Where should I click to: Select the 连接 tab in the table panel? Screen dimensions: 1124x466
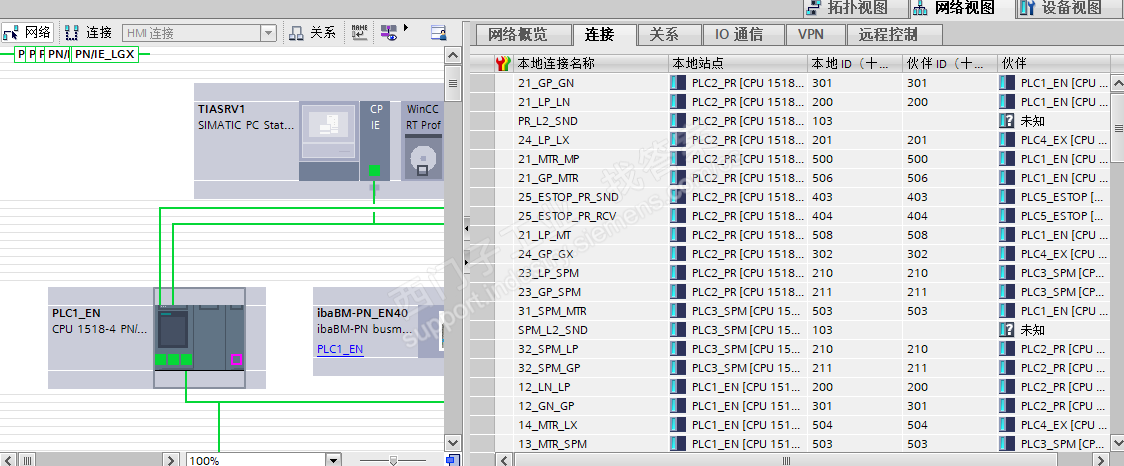coord(604,34)
